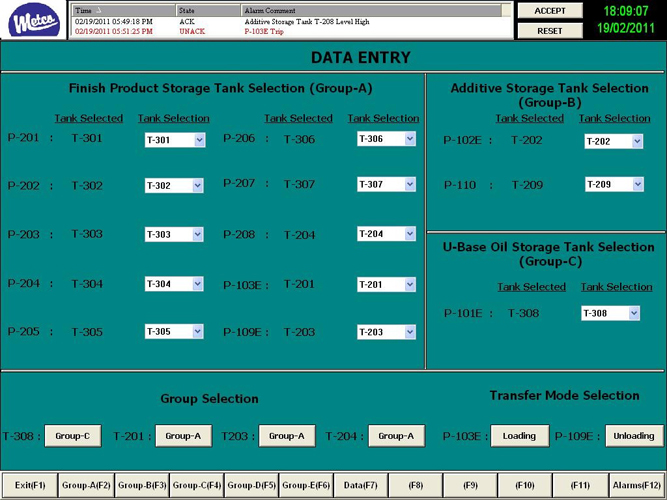Image resolution: width=667 pixels, height=500 pixels.
Task: Click the ACCEPT alarm button
Action: pos(550,11)
